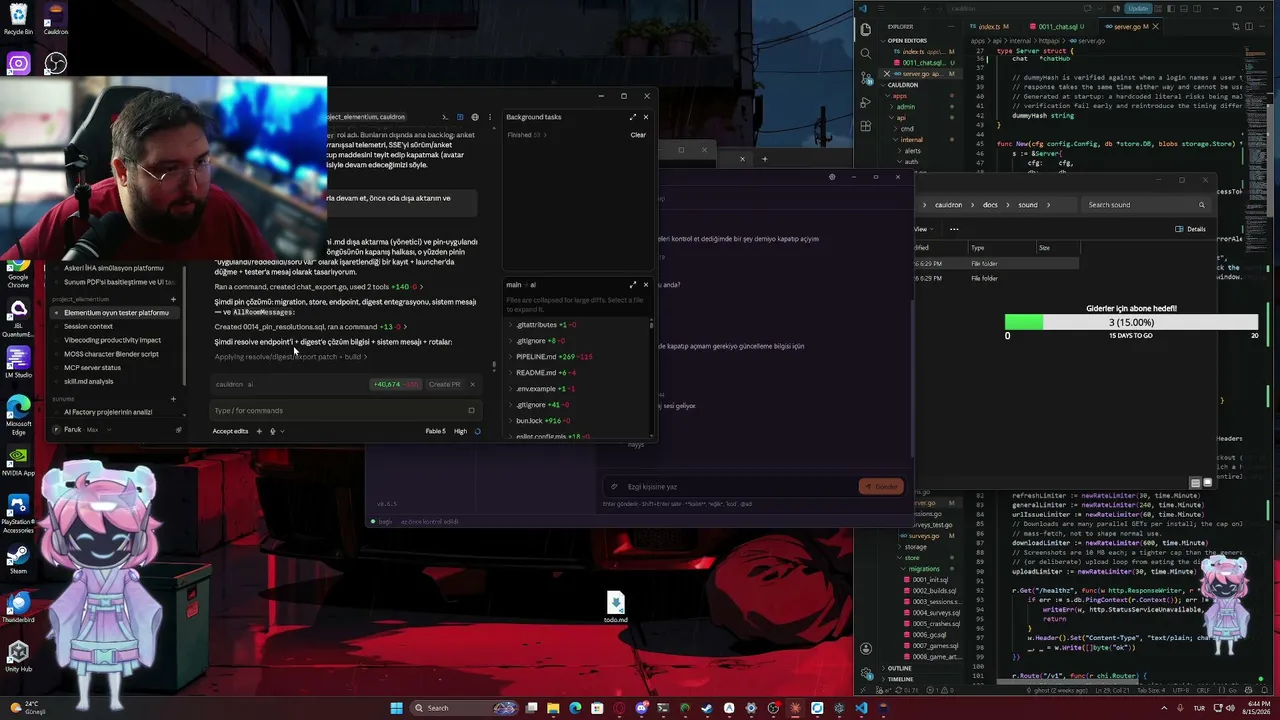The image size is (1280, 720).
Task: Toggle the Details pane in File Explorer
Action: 1190,229
